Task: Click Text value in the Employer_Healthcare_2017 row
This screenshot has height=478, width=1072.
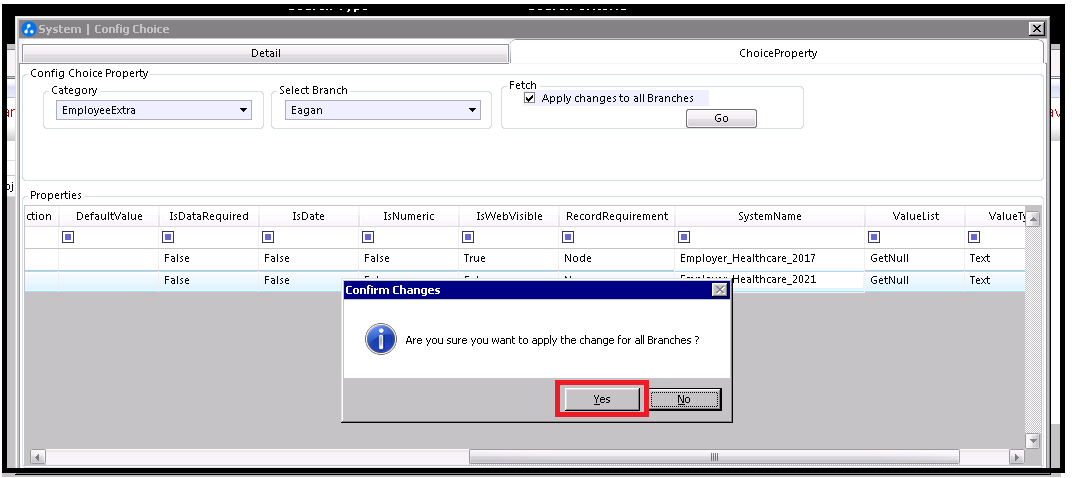Action: click(x=995, y=258)
